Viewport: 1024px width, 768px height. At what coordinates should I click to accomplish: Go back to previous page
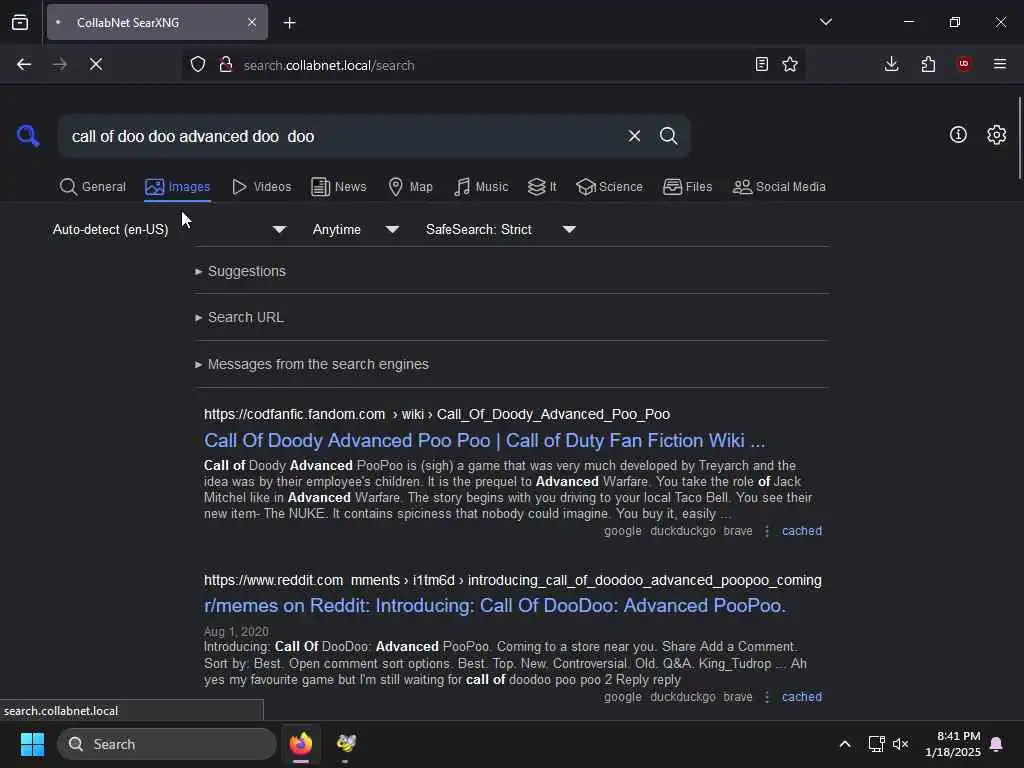24,65
